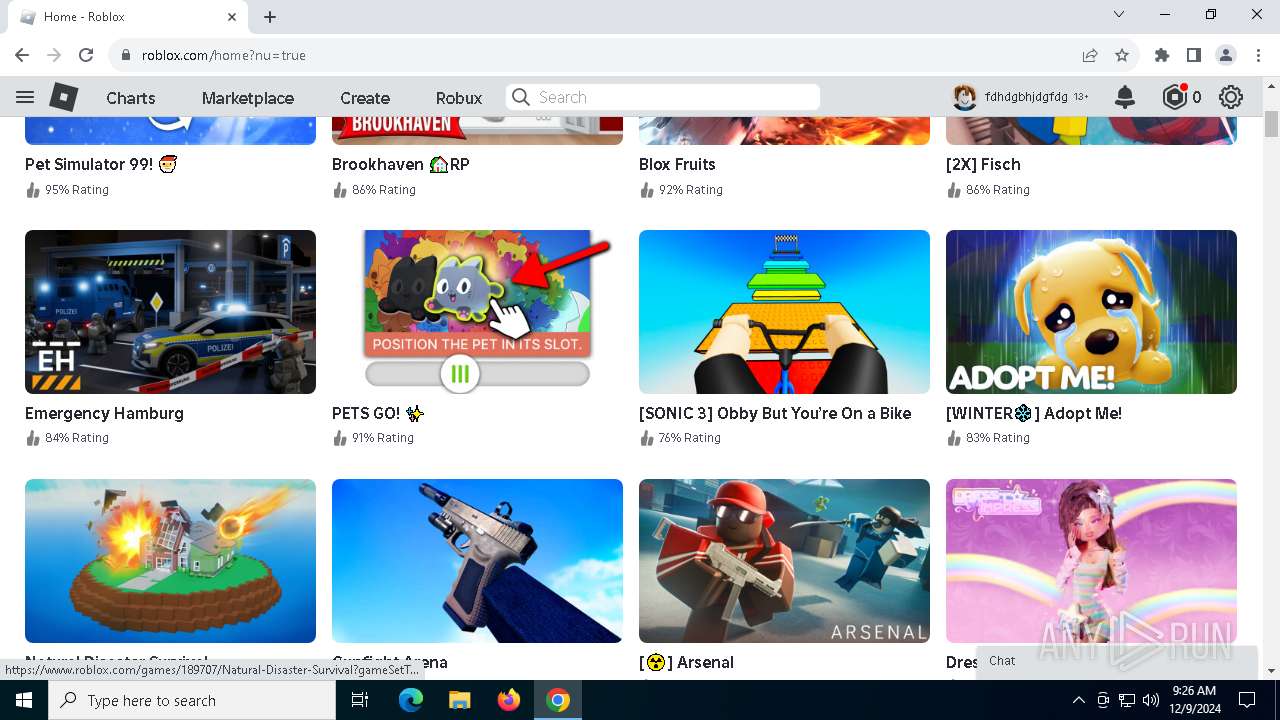Open a new Chrome tab

click(270, 17)
